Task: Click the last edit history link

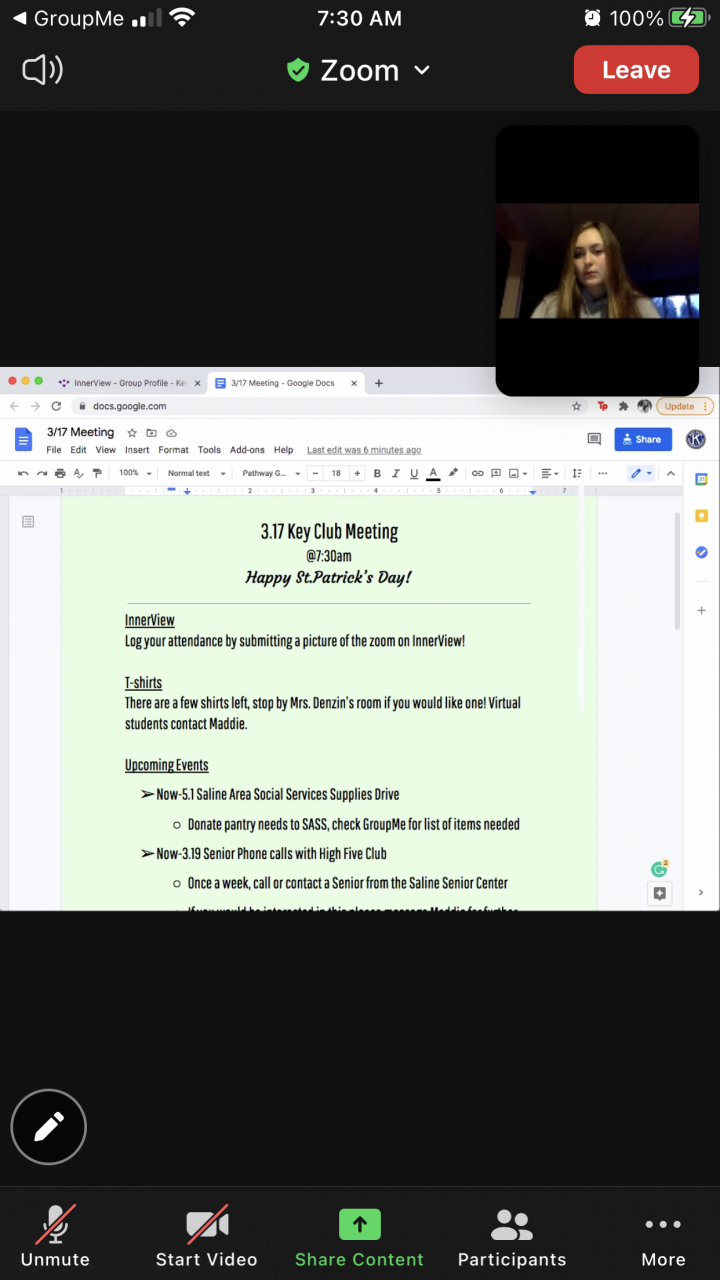Action: click(364, 450)
